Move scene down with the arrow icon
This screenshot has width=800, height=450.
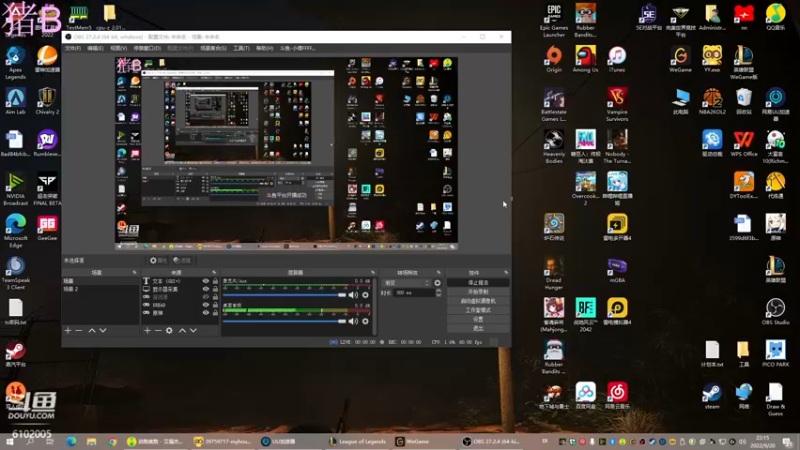[x=103, y=331]
